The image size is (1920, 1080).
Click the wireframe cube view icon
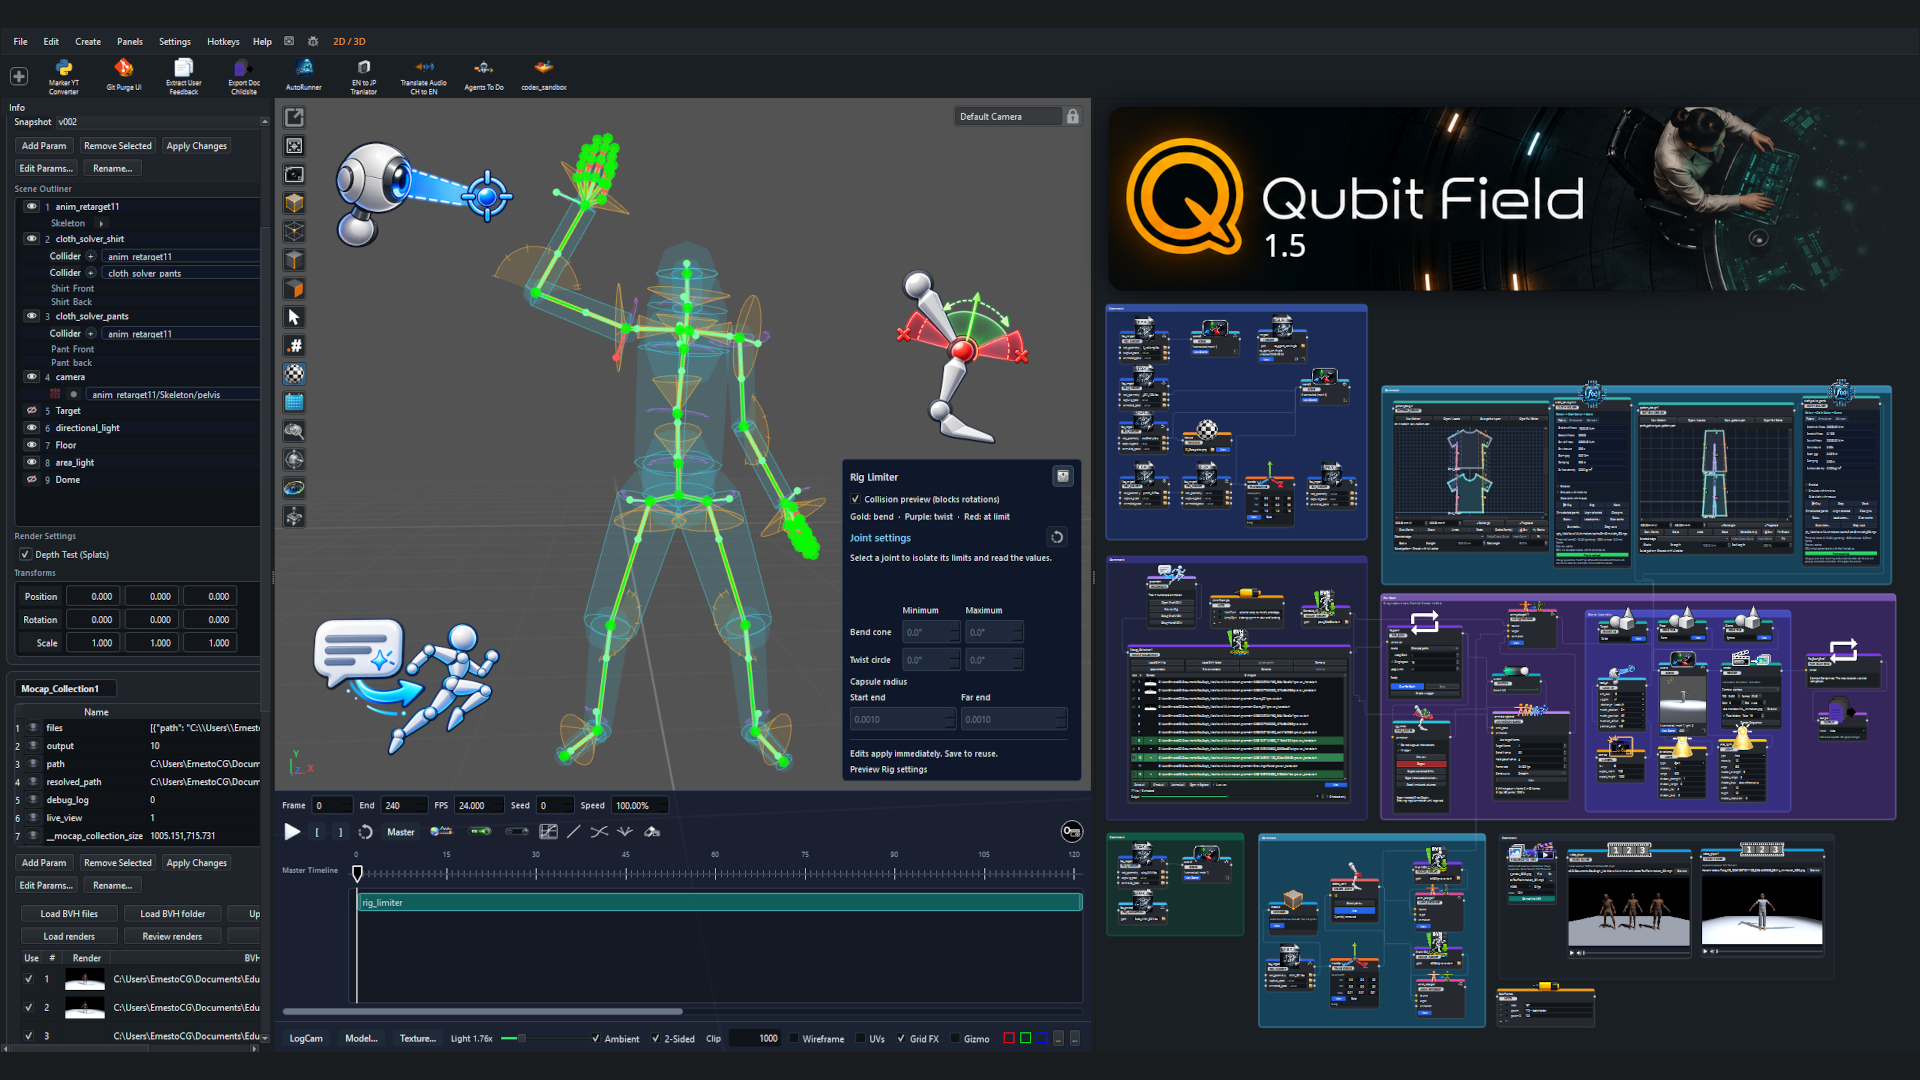294,231
